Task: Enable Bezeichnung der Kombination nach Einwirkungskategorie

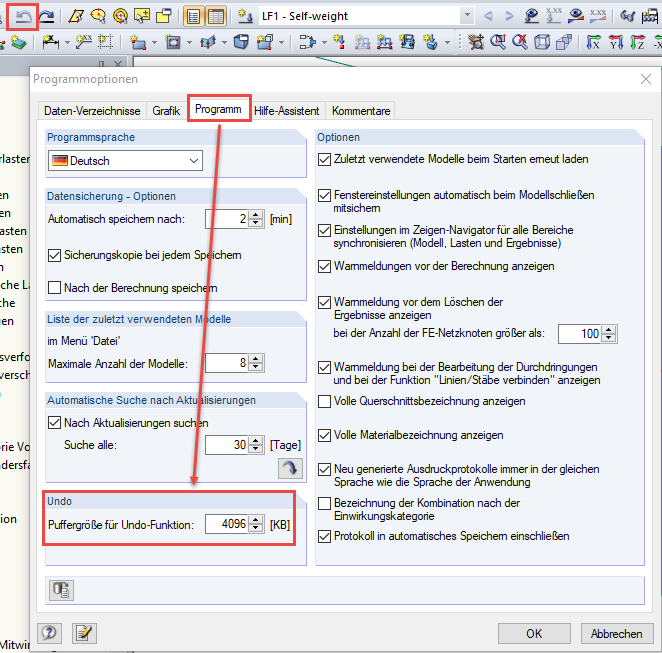Action: click(x=324, y=503)
